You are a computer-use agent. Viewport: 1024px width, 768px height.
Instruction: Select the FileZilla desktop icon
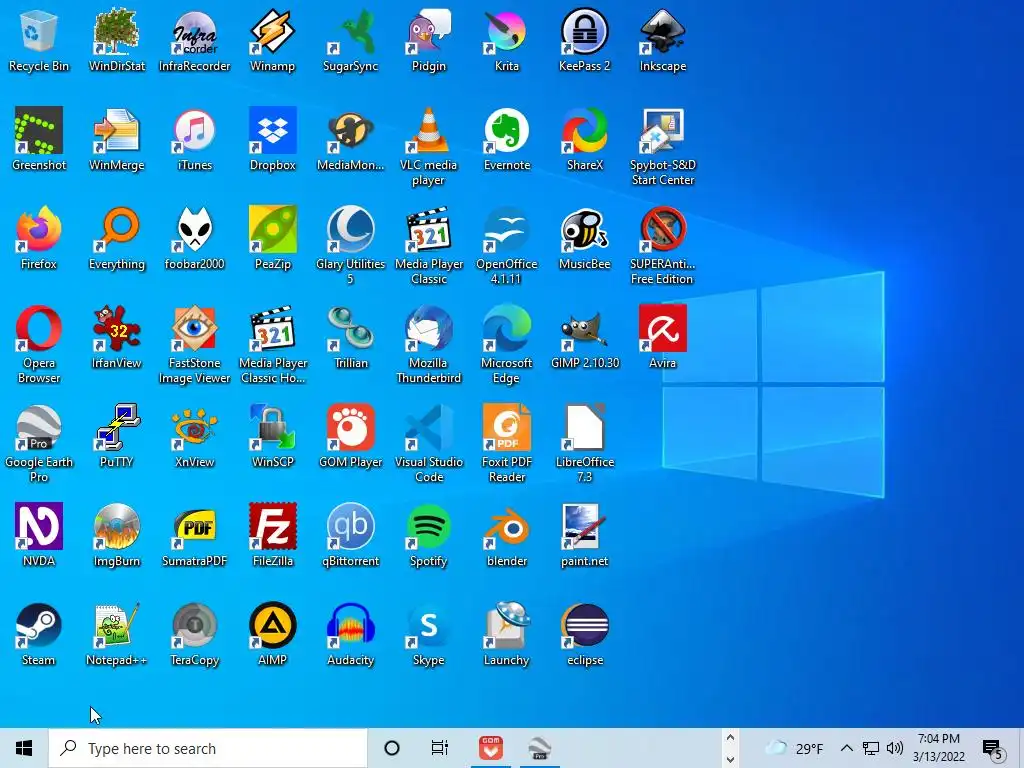coord(272,536)
